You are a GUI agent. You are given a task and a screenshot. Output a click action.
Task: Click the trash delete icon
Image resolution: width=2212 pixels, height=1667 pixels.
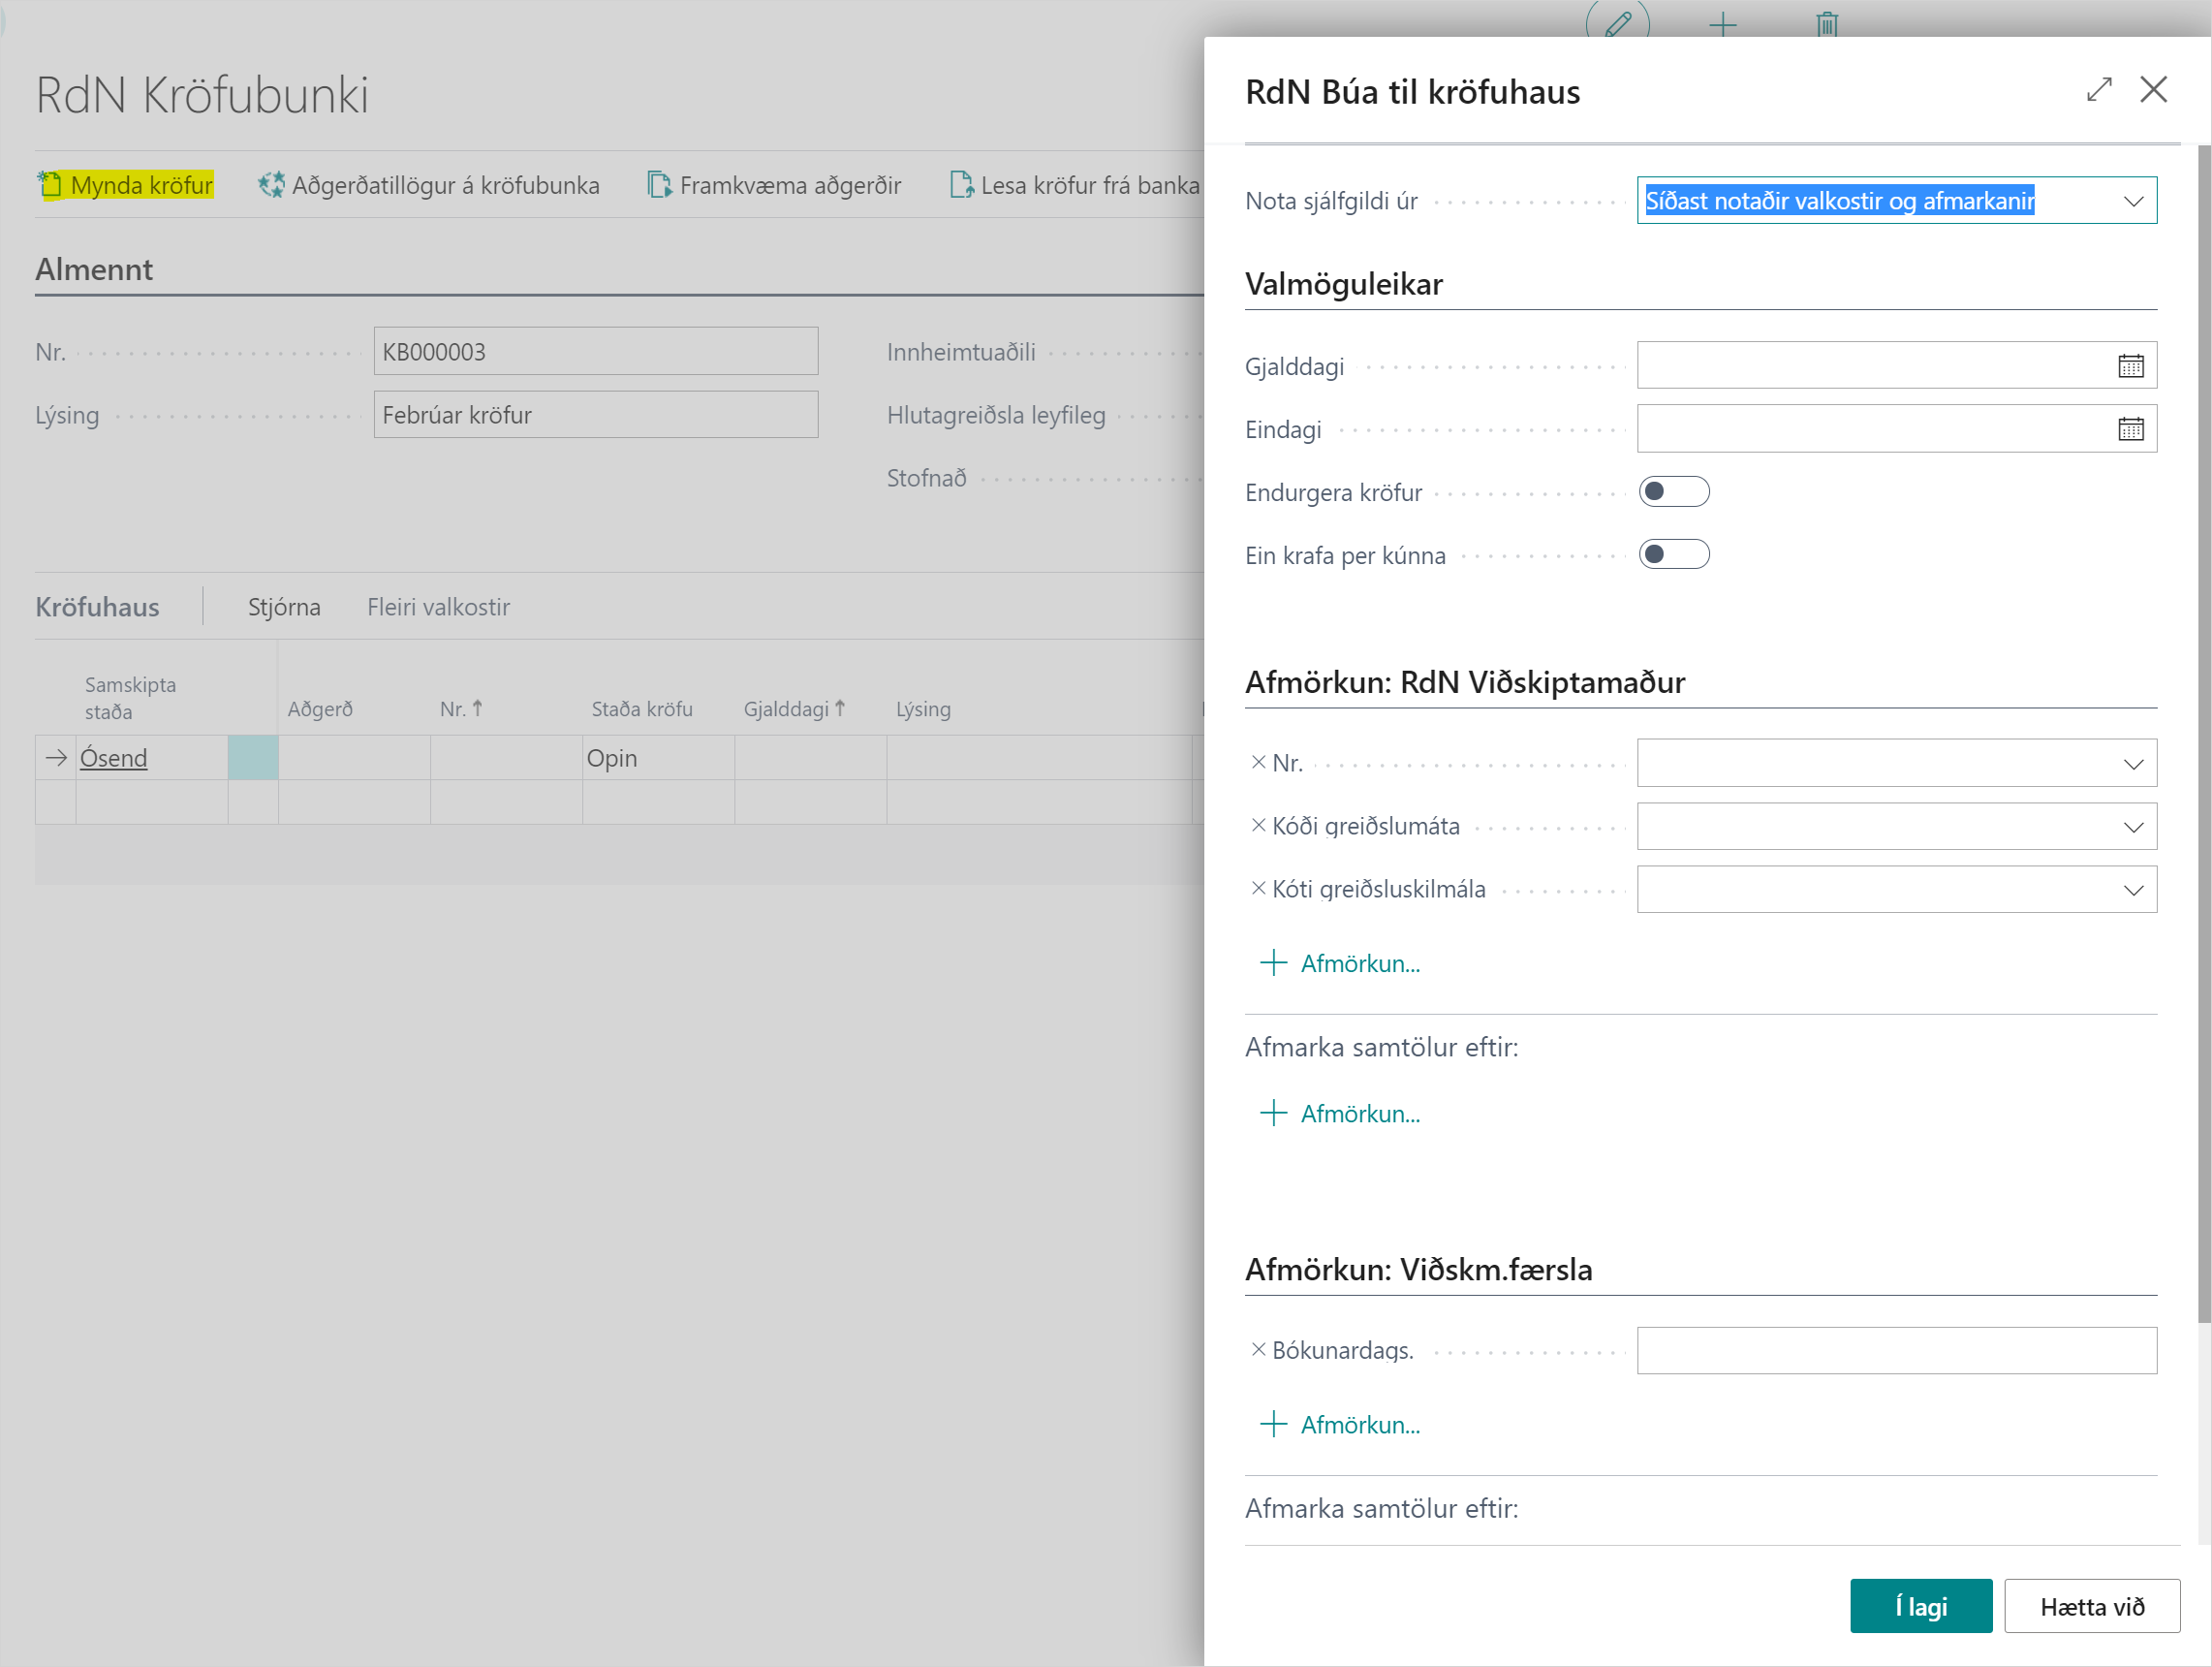click(x=1826, y=24)
